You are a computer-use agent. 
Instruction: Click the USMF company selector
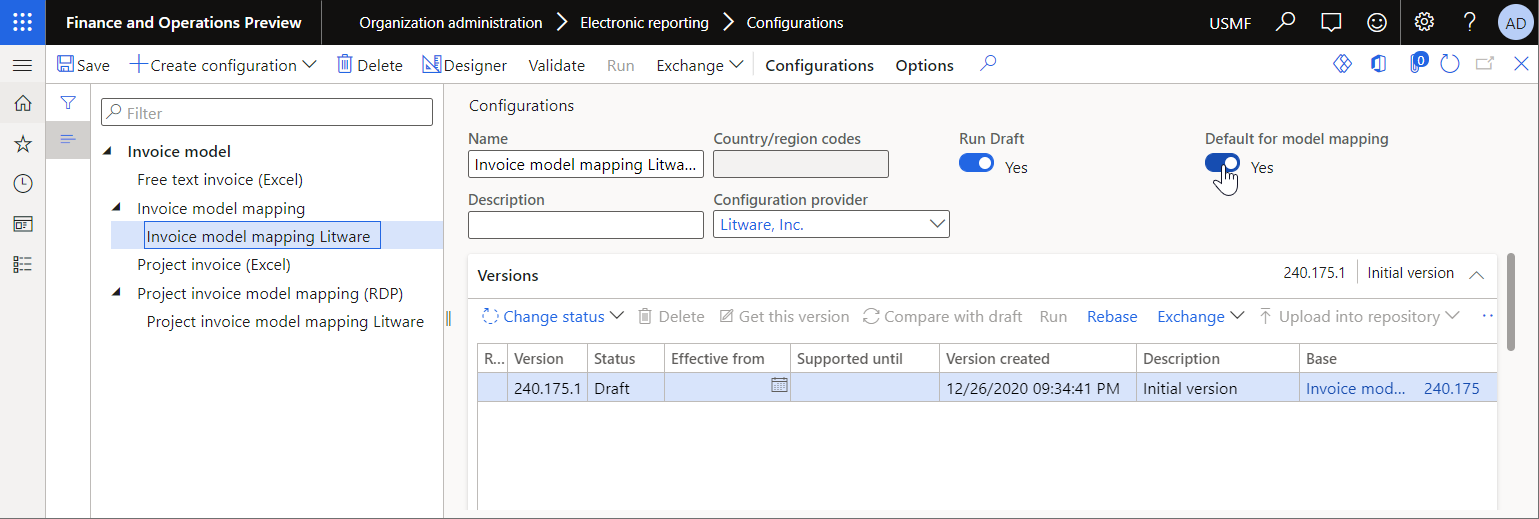tap(1230, 23)
